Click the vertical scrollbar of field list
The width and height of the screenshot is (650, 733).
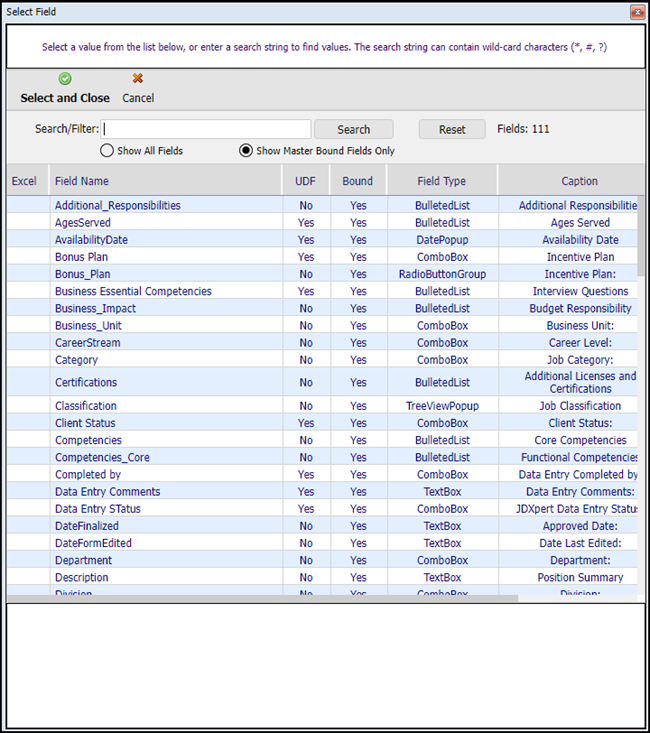click(641, 236)
